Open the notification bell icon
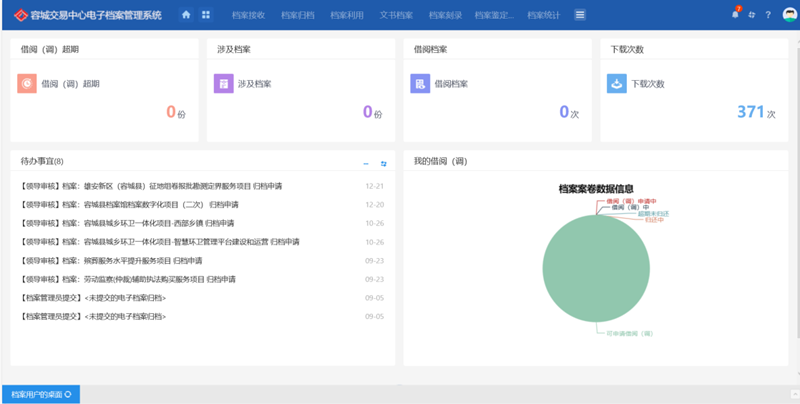This screenshot has height=404, width=800. pyautogui.click(x=736, y=15)
